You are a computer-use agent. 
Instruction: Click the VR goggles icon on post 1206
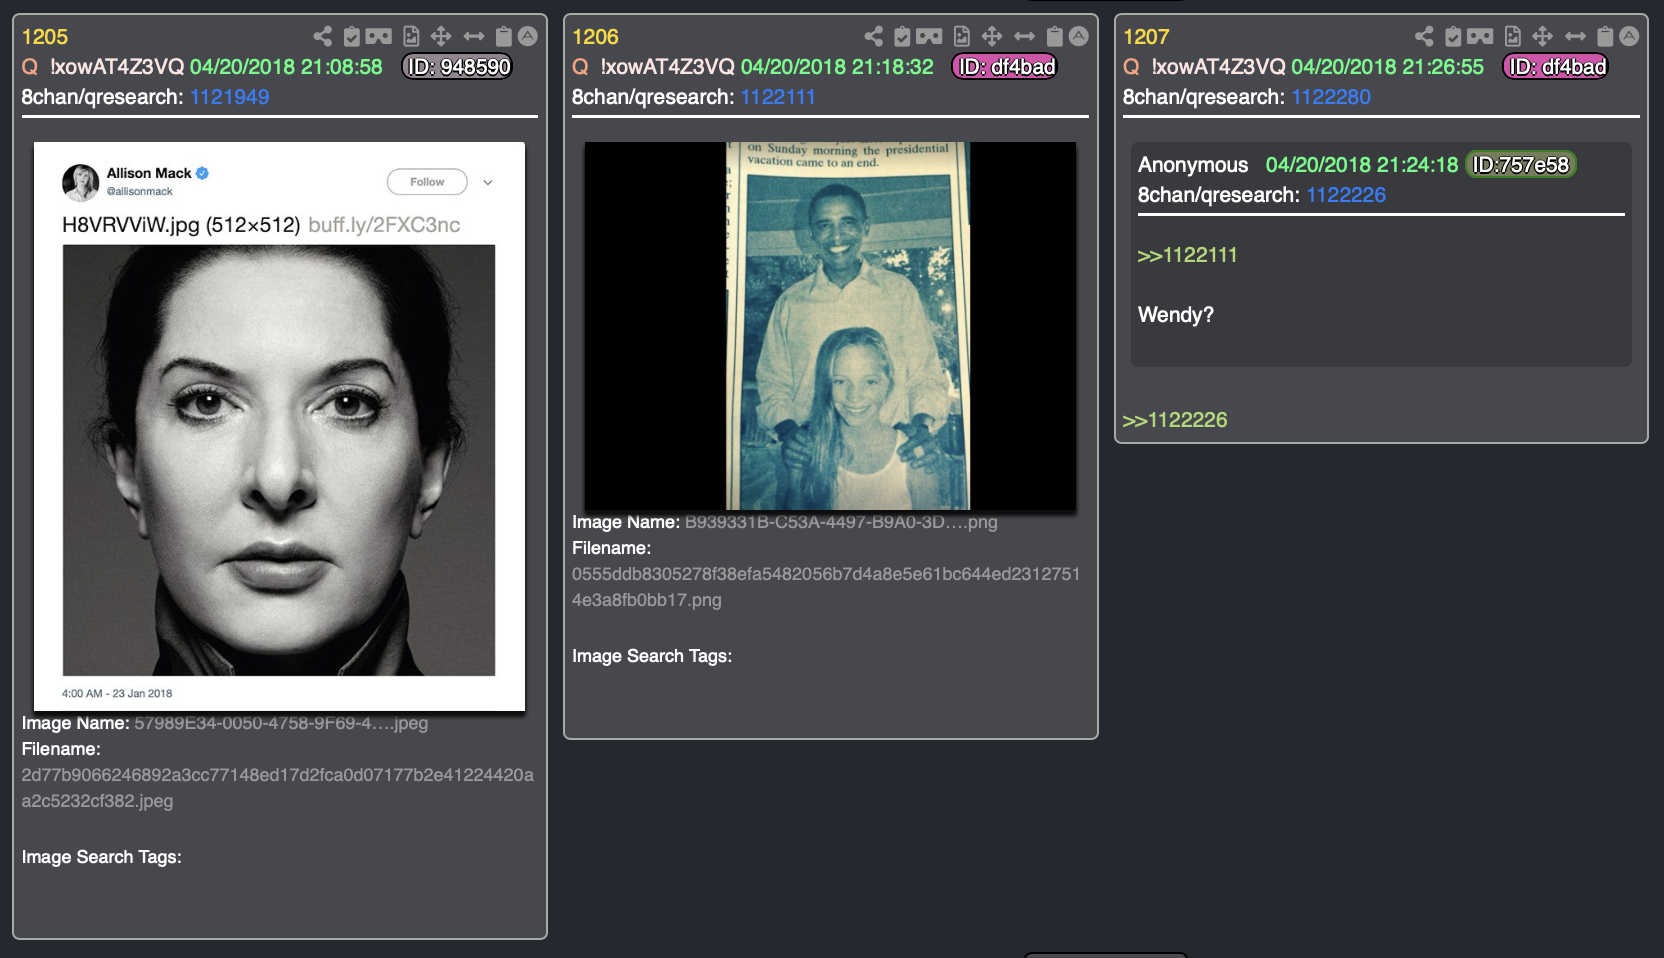(930, 37)
